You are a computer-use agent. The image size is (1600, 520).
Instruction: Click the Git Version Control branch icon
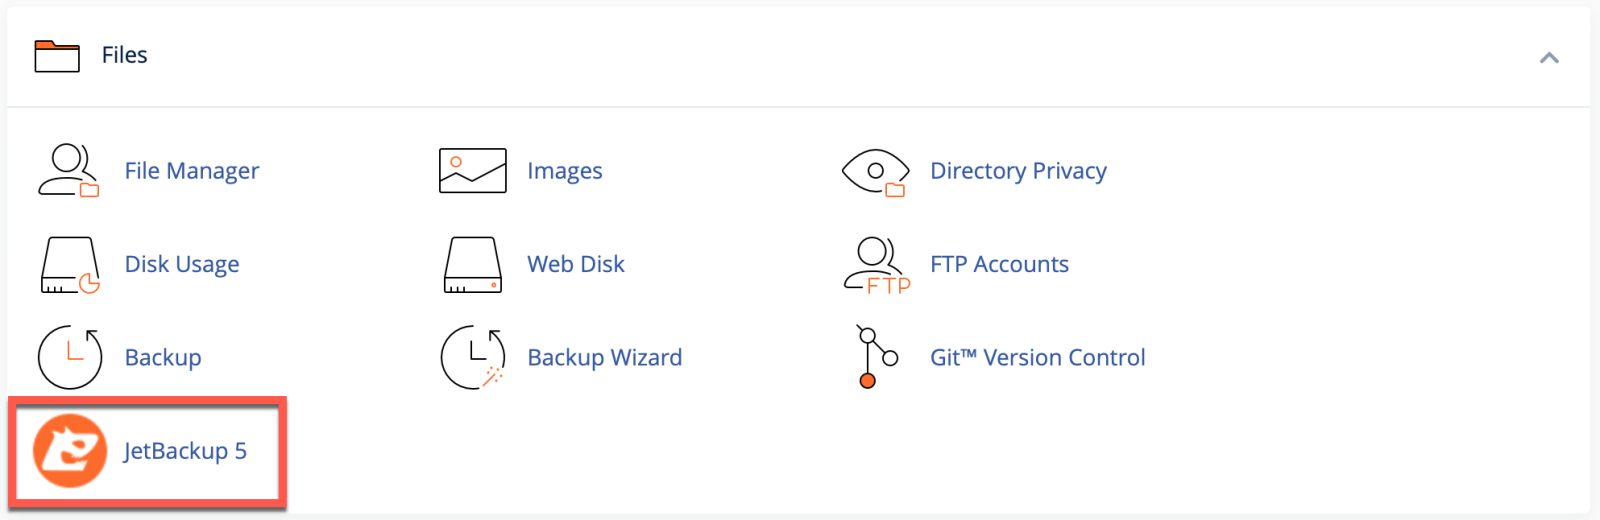tap(876, 357)
